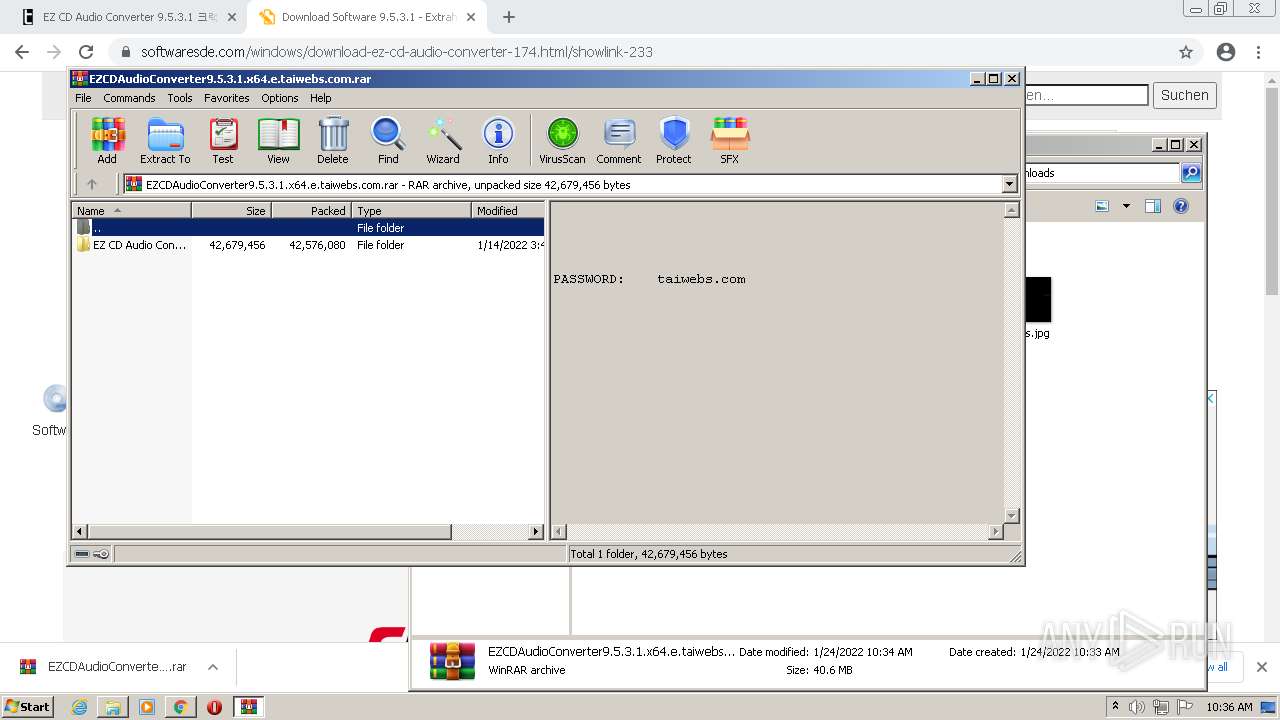Open a new Chrome tab
Viewport: 1280px width, 720px height.
click(x=508, y=17)
